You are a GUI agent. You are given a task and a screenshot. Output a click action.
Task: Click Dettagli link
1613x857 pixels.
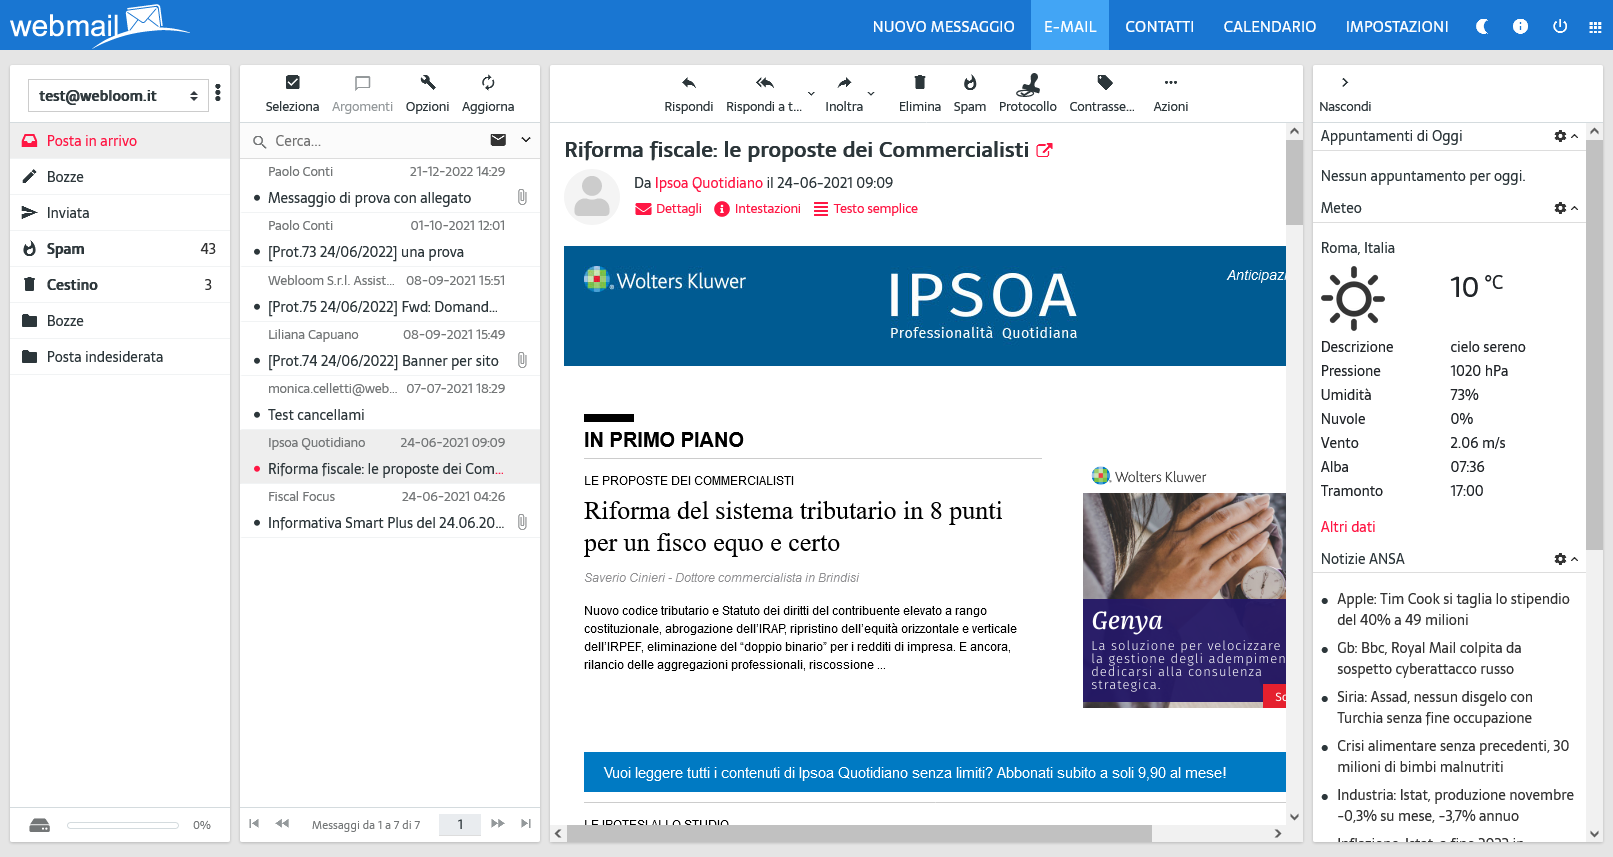668,209
